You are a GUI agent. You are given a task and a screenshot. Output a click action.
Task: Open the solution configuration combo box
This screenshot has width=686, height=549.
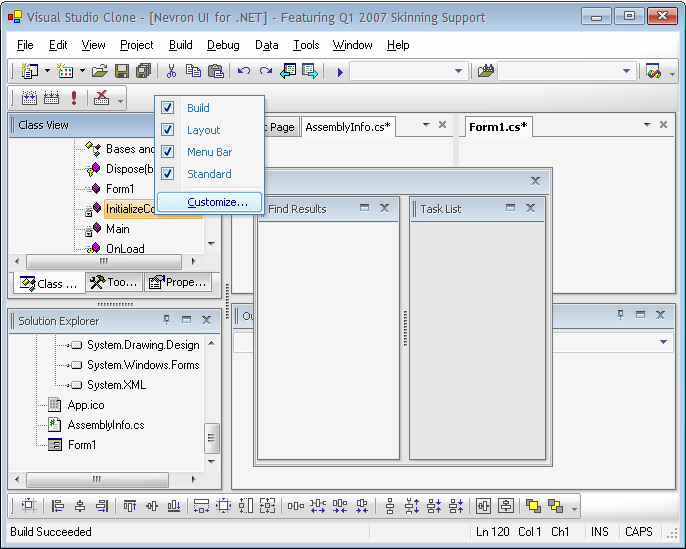click(x=408, y=71)
